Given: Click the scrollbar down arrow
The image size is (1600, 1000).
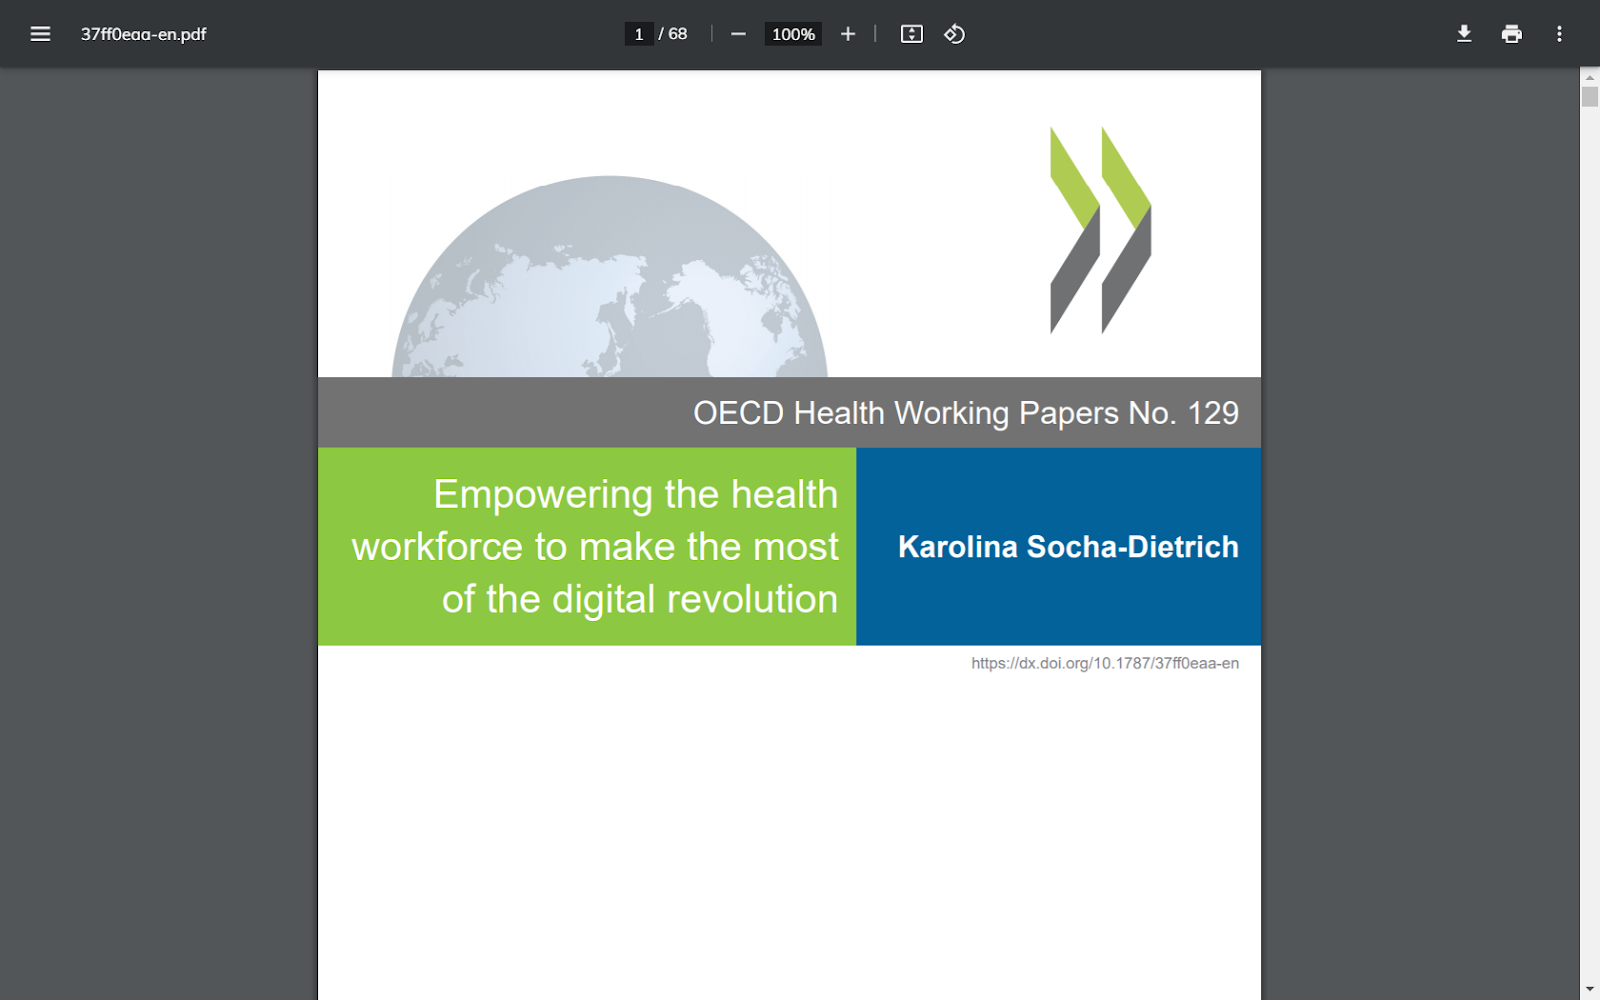Looking at the screenshot, I should click(1590, 990).
